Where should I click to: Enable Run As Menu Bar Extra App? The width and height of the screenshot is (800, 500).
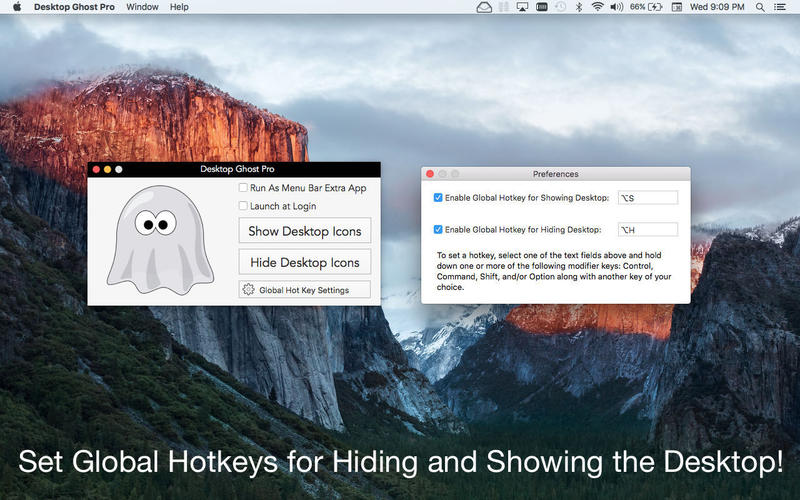[243, 188]
